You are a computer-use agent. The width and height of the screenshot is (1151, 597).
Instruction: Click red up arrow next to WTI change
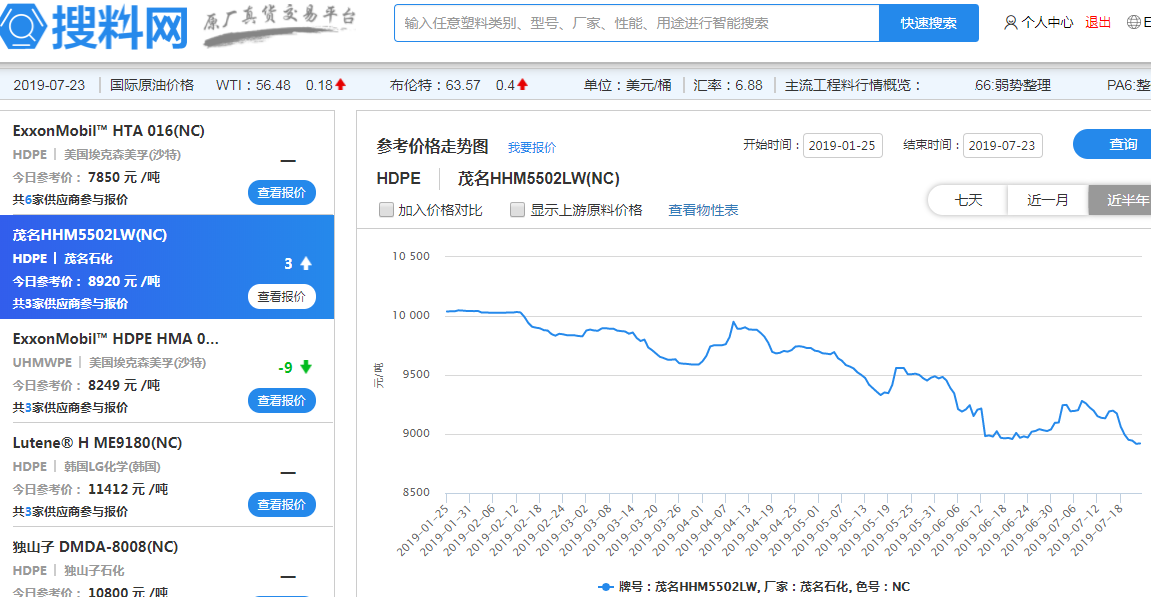coord(341,85)
